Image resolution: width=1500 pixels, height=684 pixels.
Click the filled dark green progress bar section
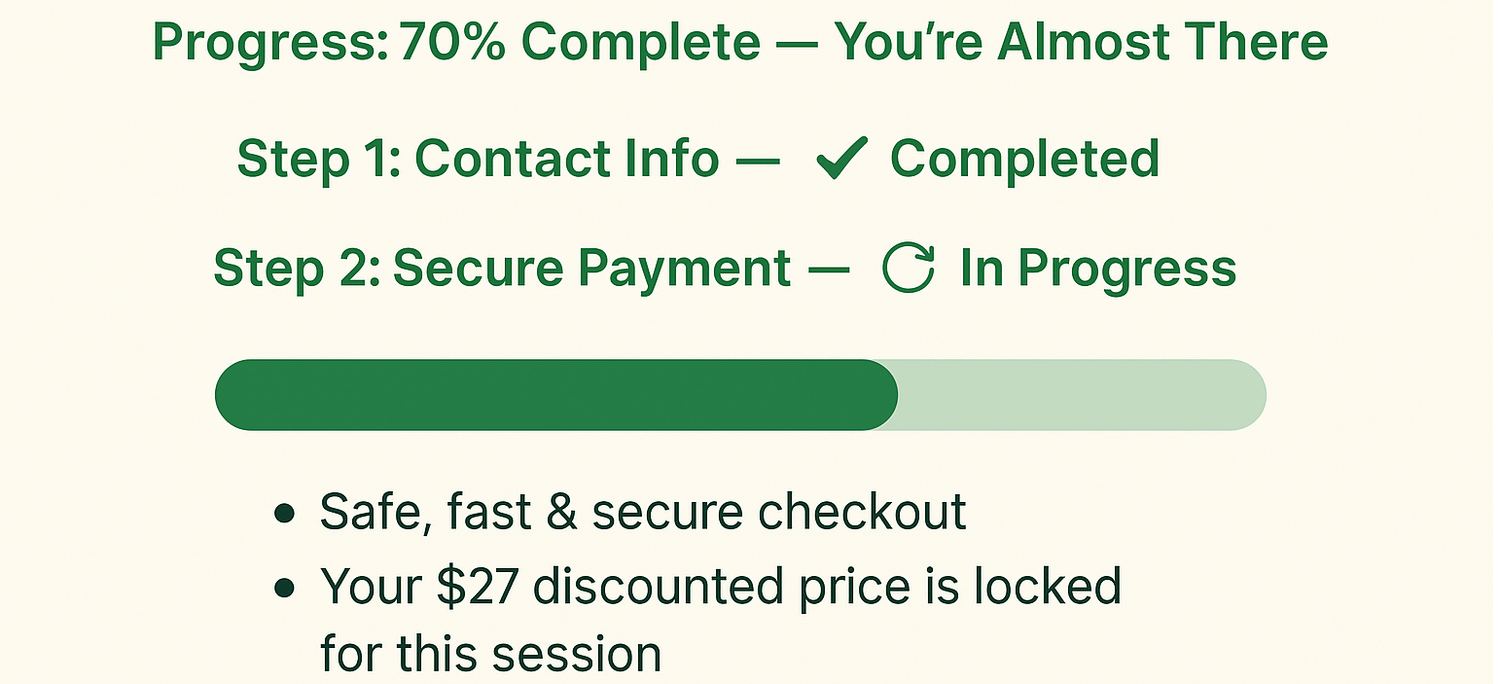(x=555, y=395)
